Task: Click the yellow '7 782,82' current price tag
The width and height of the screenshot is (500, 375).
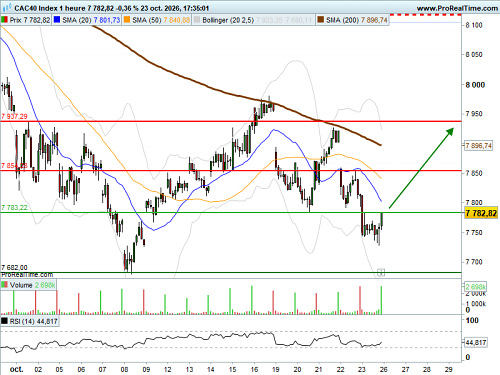Action: tap(481, 213)
